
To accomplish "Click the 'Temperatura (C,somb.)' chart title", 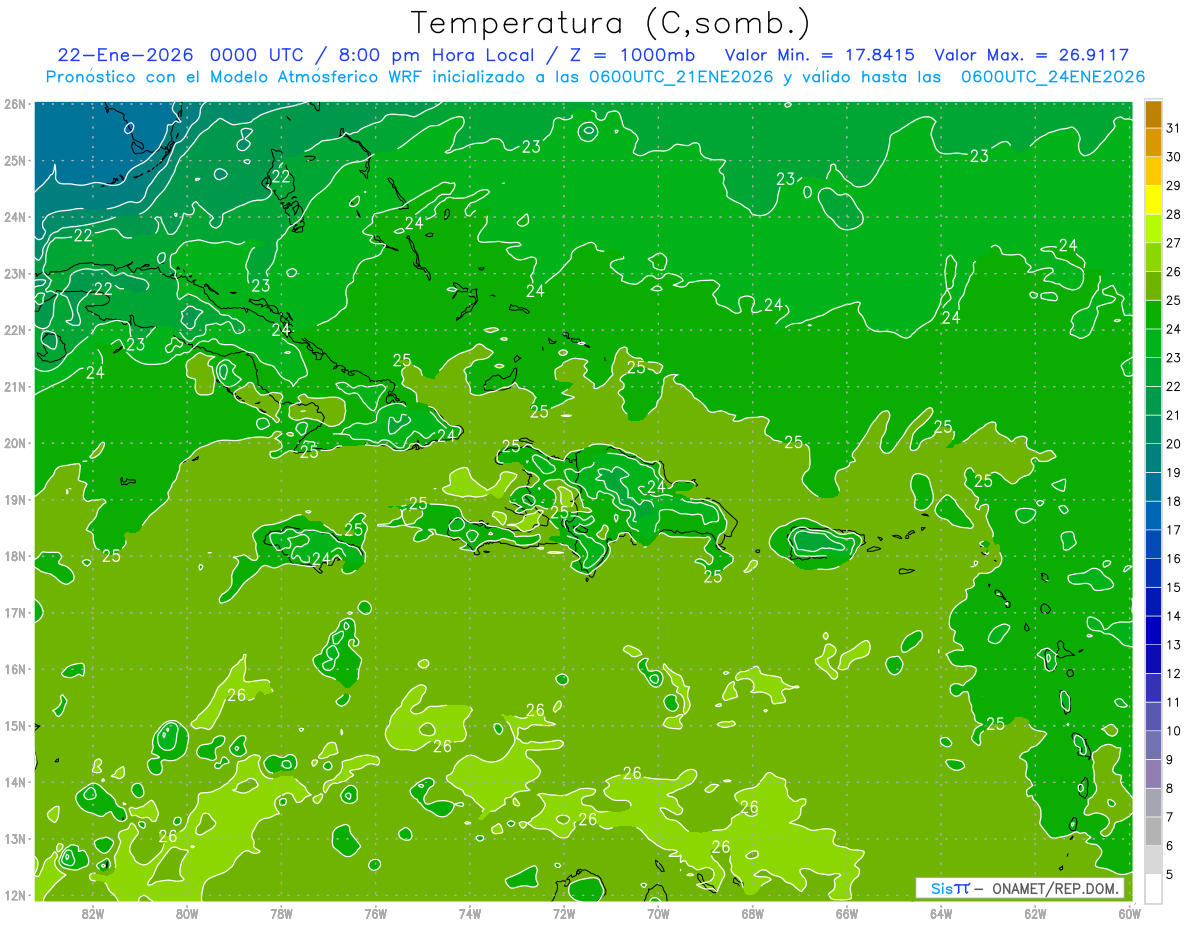I will coord(611,24).
